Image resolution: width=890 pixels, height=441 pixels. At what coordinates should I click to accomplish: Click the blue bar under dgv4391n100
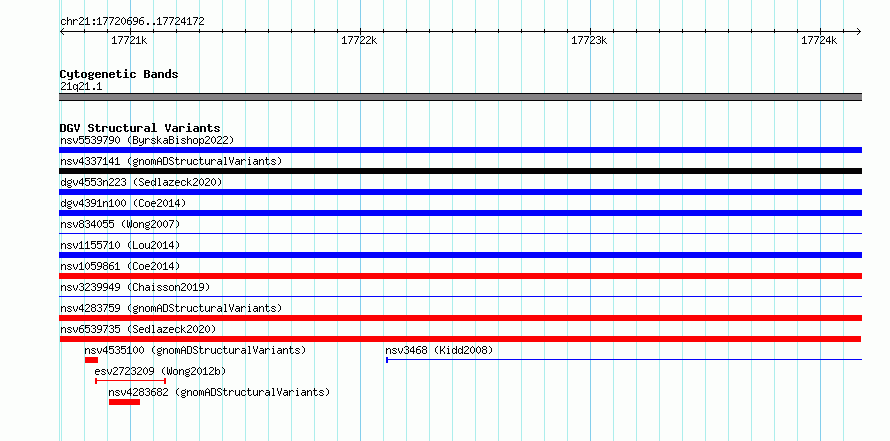pyautogui.click(x=460, y=213)
